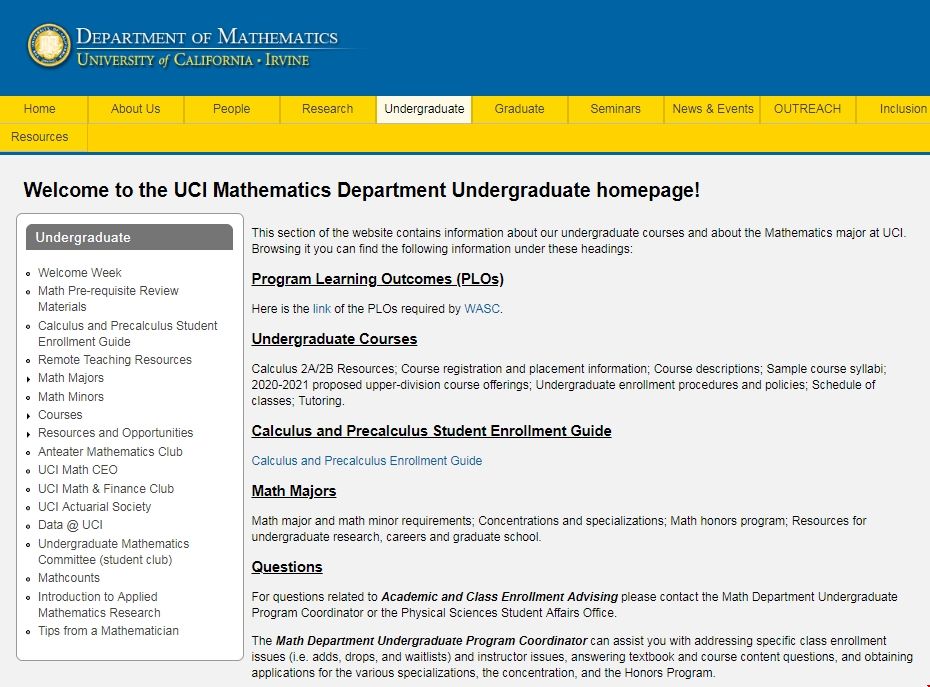Screen dimensions: 930x687
Task: Open Anteater Mathematics Club sidebar link
Action: pyautogui.click(x=110, y=452)
